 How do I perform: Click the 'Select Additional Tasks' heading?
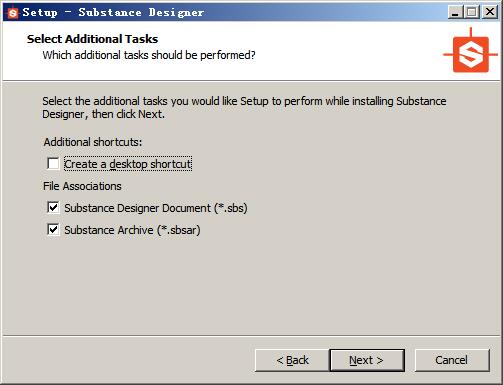click(92, 39)
